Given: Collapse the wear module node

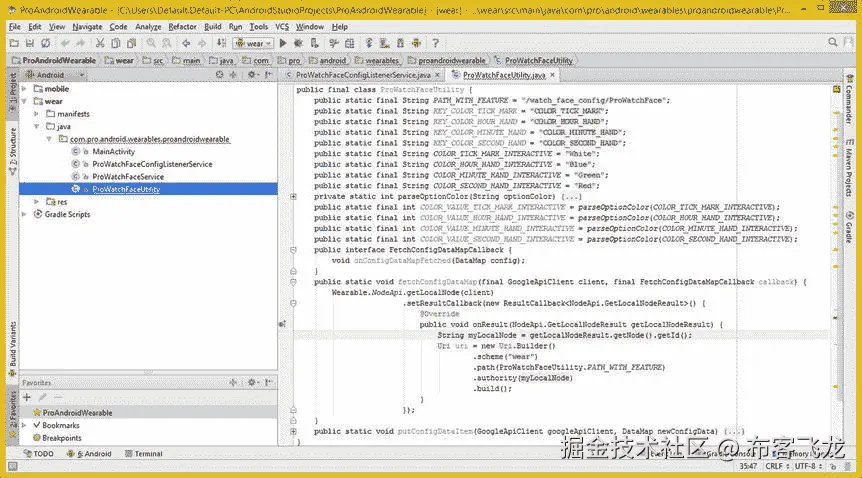Looking at the screenshot, I should click(24, 101).
